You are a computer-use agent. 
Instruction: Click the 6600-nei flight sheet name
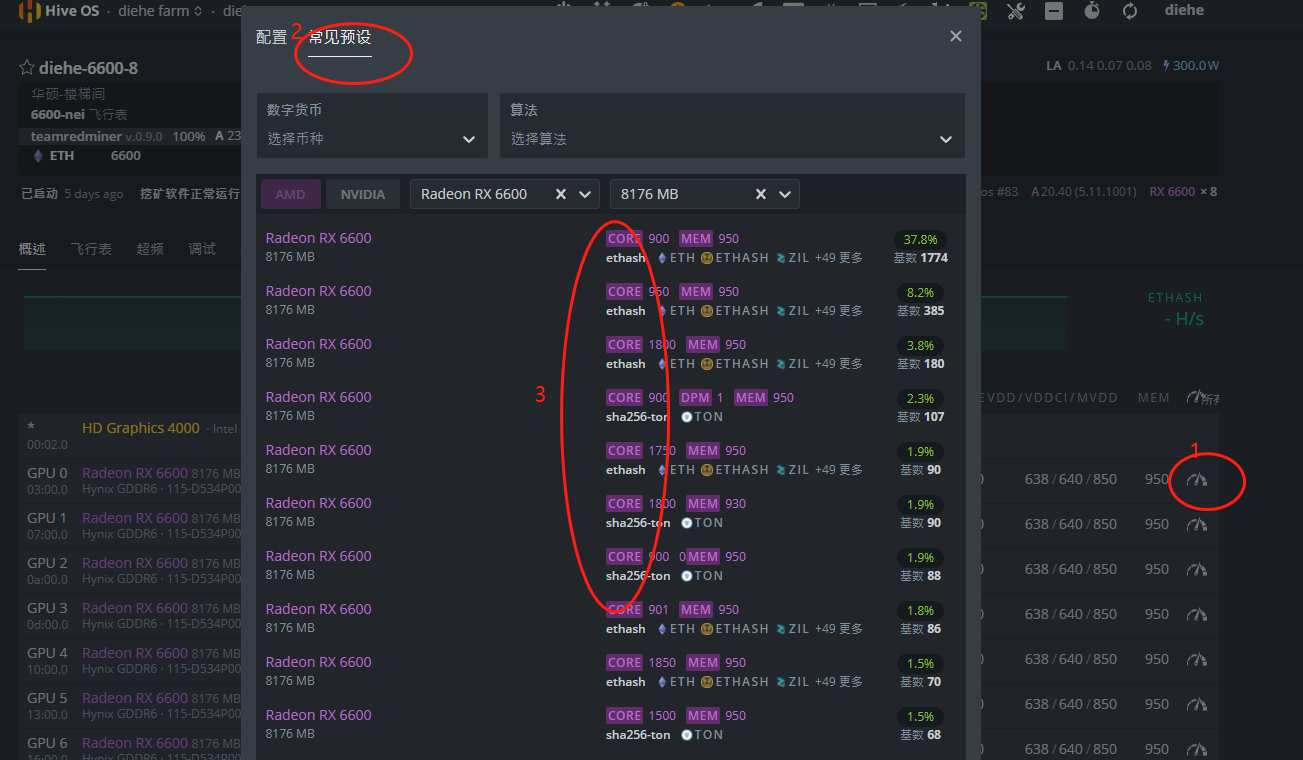[57, 115]
